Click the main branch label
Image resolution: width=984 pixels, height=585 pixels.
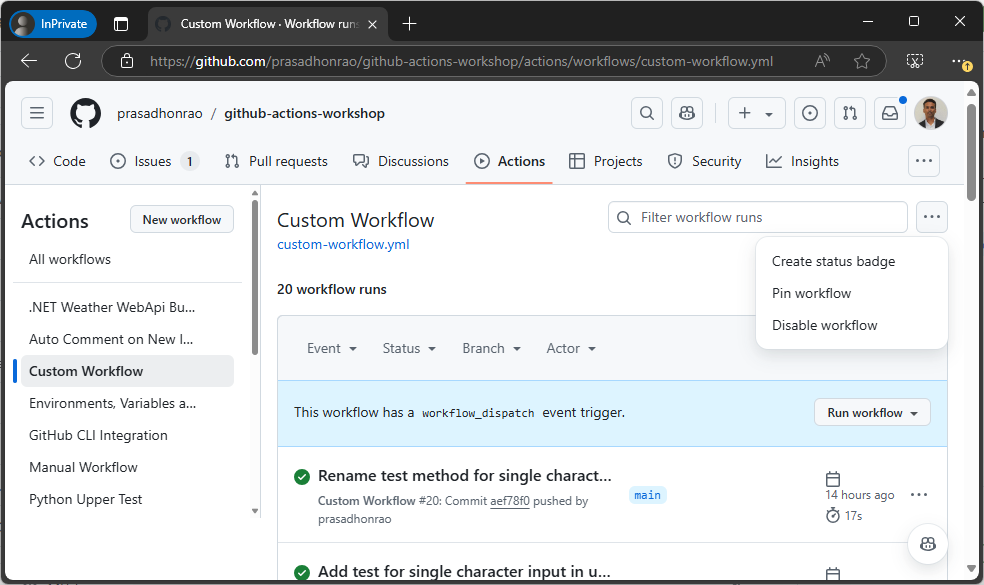[x=647, y=495]
